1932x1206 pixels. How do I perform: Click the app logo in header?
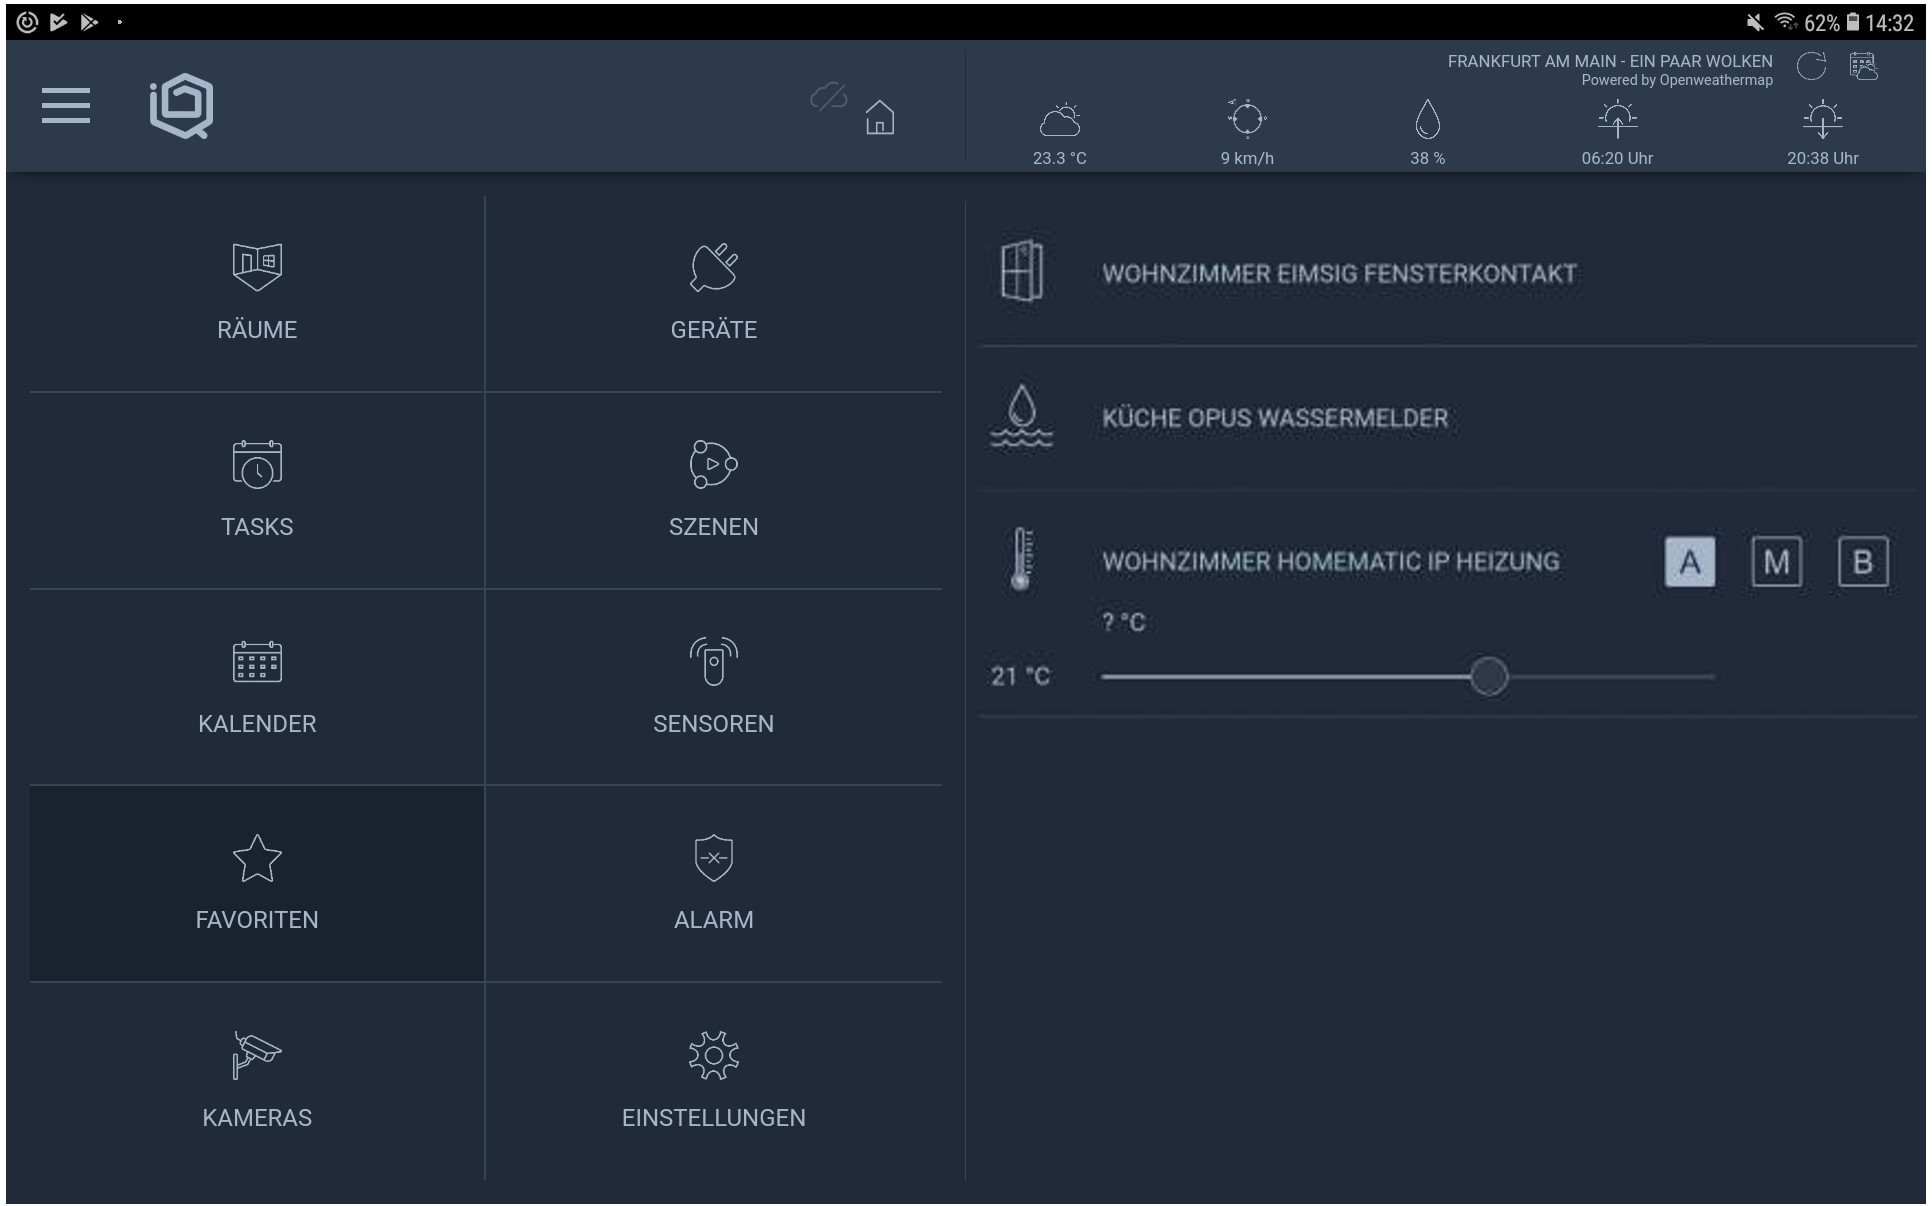pyautogui.click(x=181, y=106)
